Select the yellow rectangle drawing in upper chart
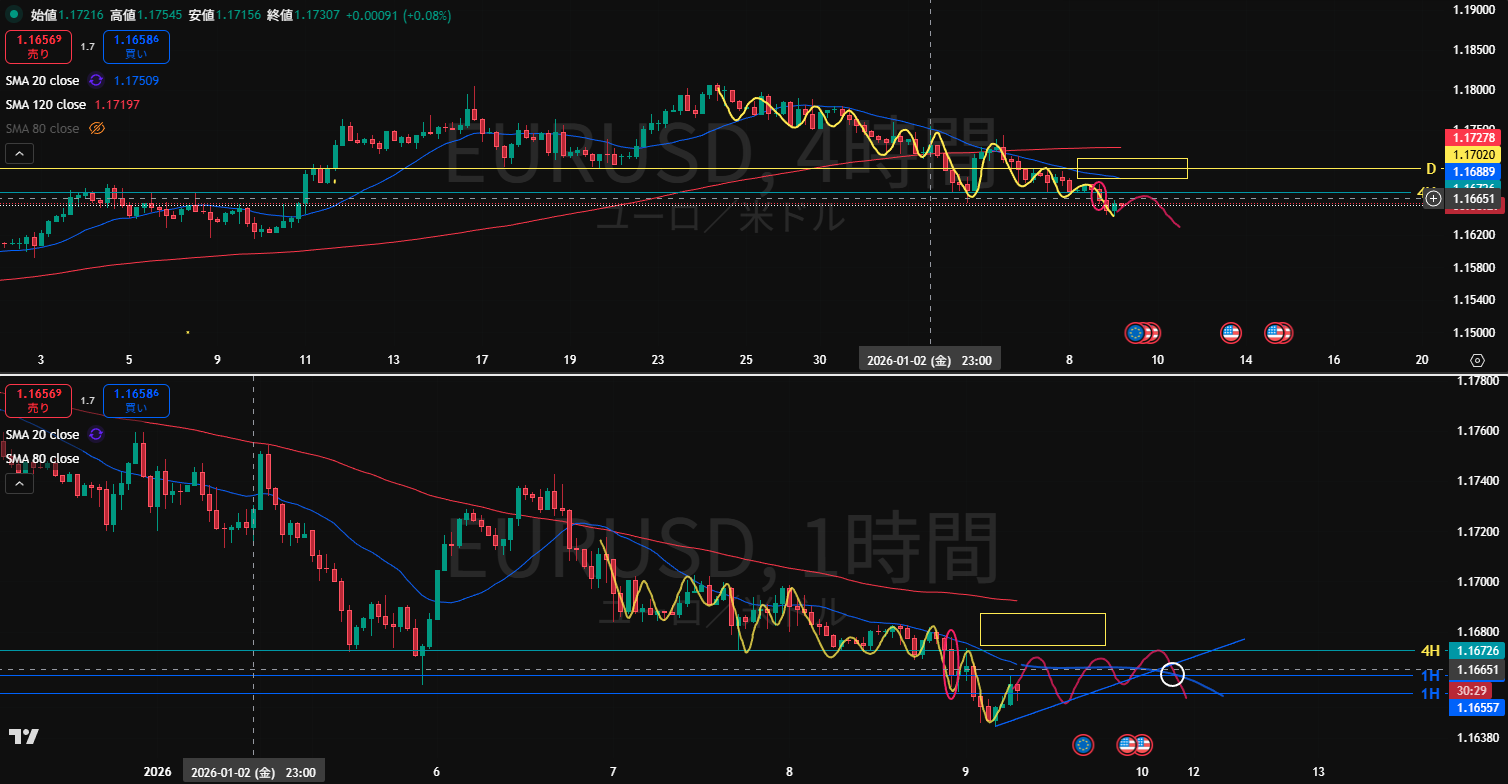1508x784 pixels. [1131, 168]
